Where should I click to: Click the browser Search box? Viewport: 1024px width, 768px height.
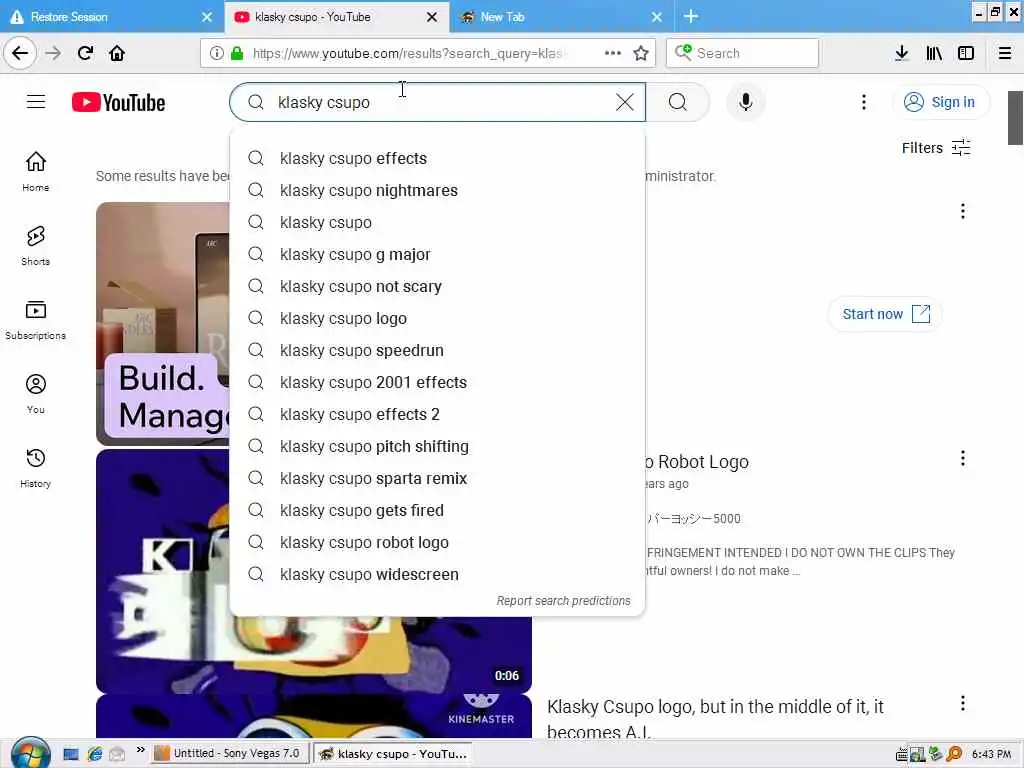pyautogui.click(x=743, y=53)
